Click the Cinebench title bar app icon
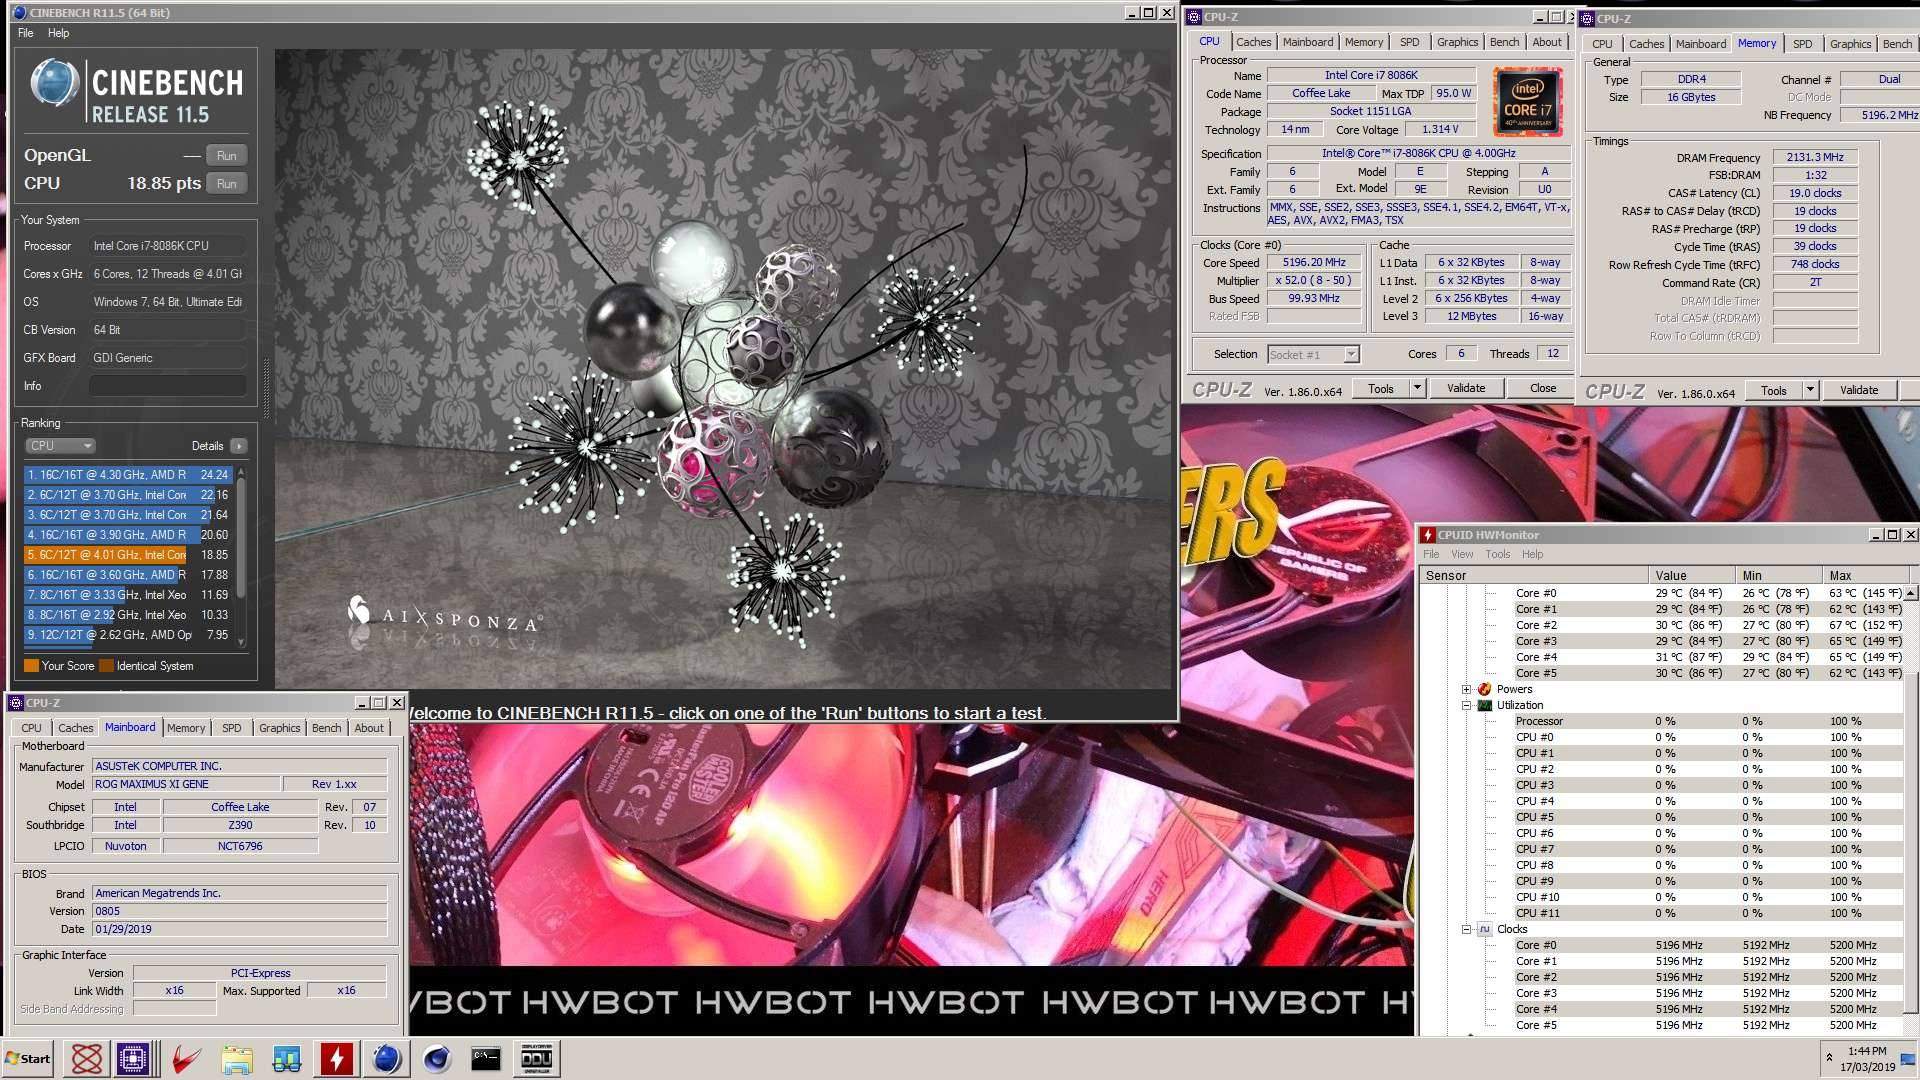Image resolution: width=1920 pixels, height=1080 pixels. [19, 13]
